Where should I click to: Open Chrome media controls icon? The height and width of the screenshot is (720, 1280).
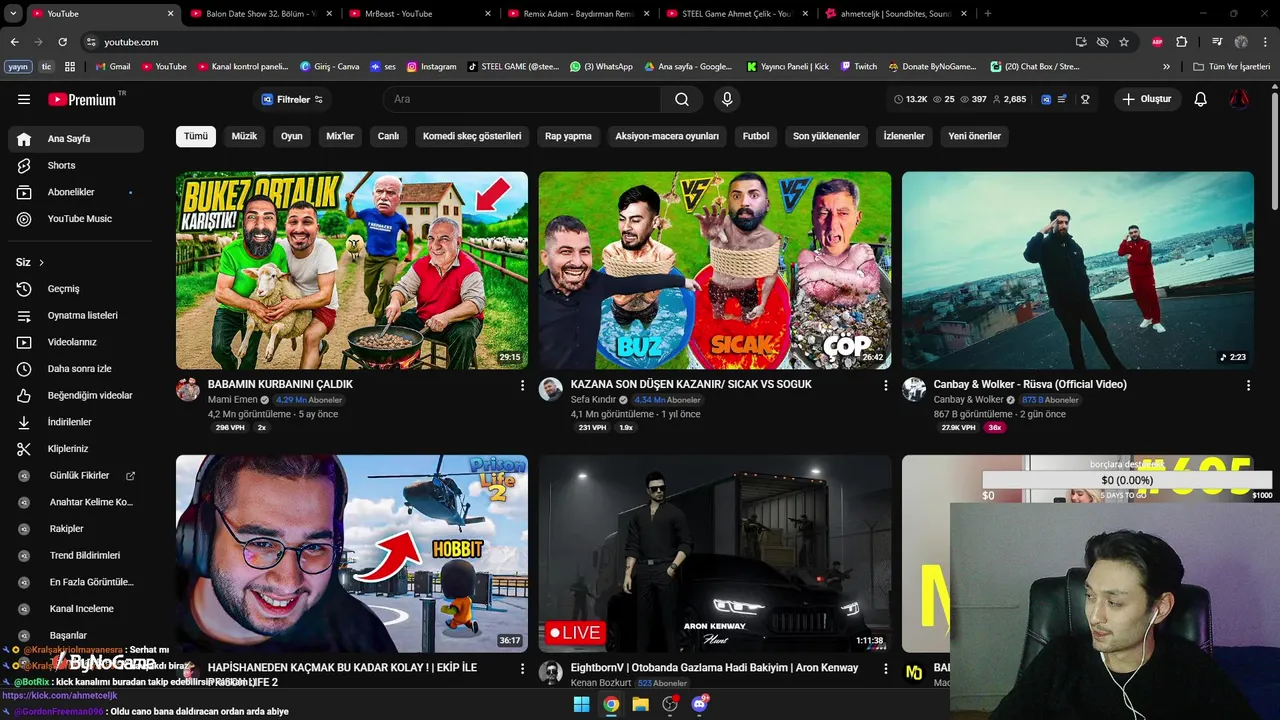coord(1217,42)
